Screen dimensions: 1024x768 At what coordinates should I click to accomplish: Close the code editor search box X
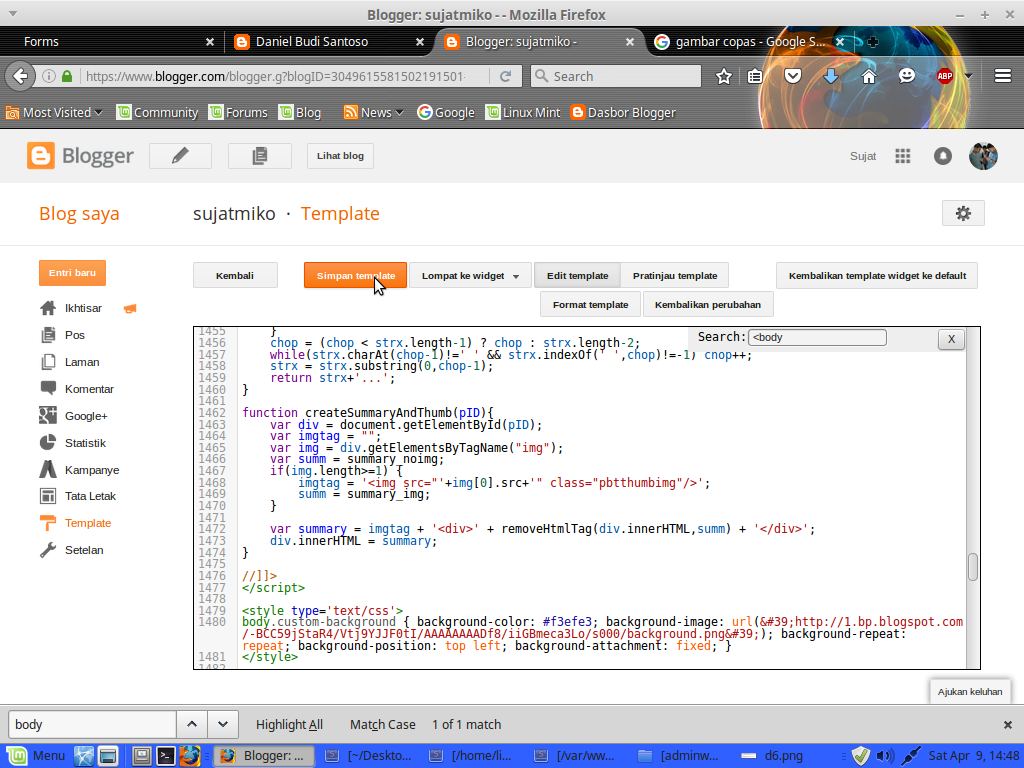tap(951, 339)
